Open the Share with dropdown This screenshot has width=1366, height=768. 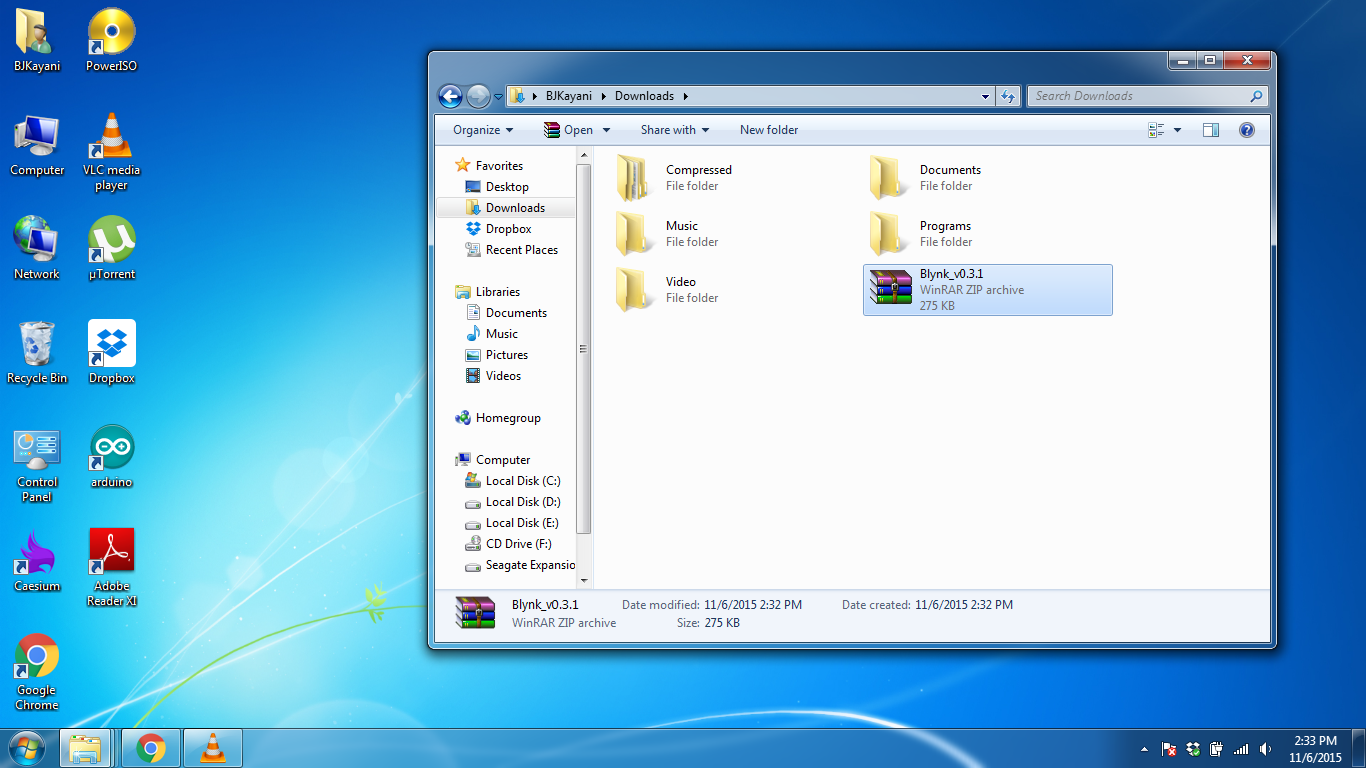(675, 130)
